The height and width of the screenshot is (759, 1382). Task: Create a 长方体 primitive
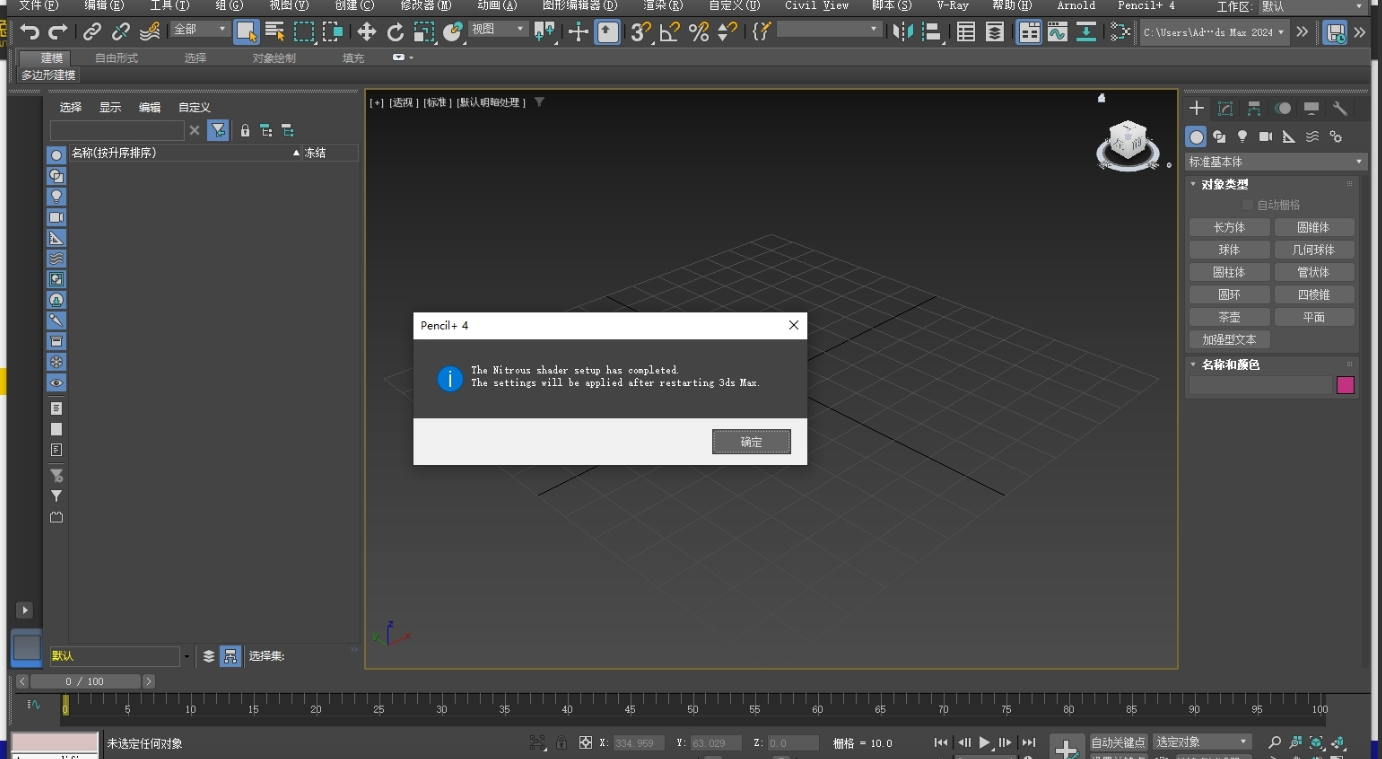(x=1229, y=227)
